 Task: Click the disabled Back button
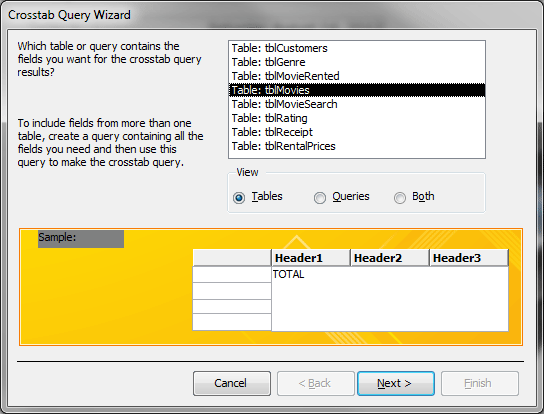click(x=316, y=383)
